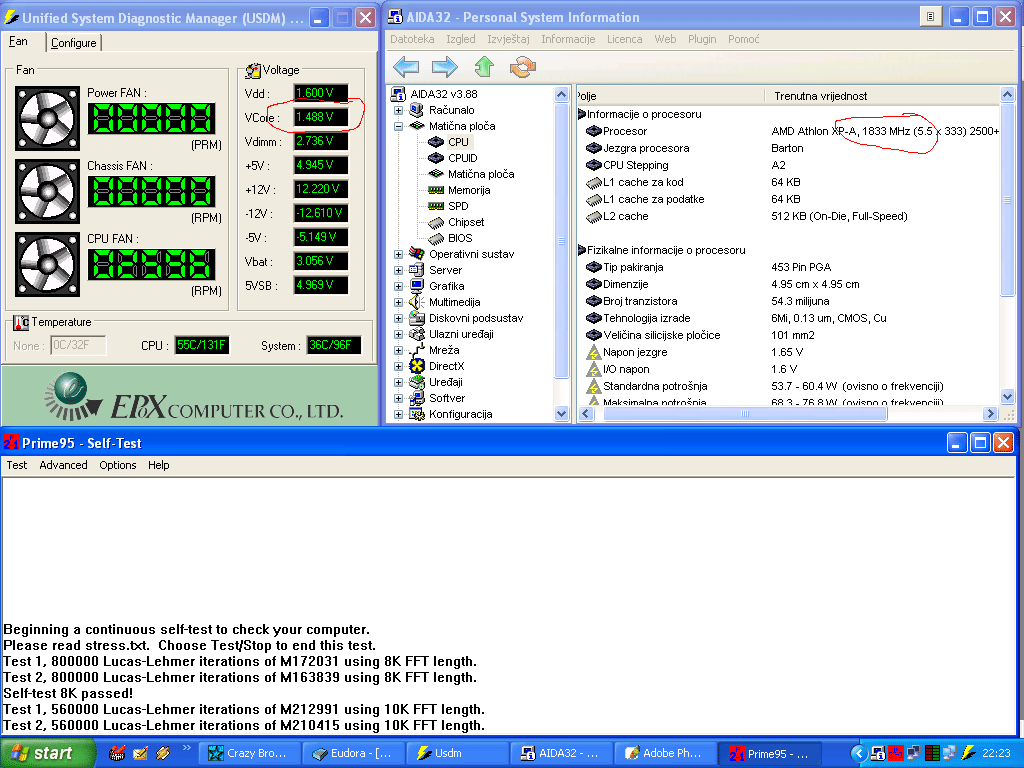Select the Chipset tree item
Image resolution: width=1024 pixels, height=768 pixels.
[466, 222]
